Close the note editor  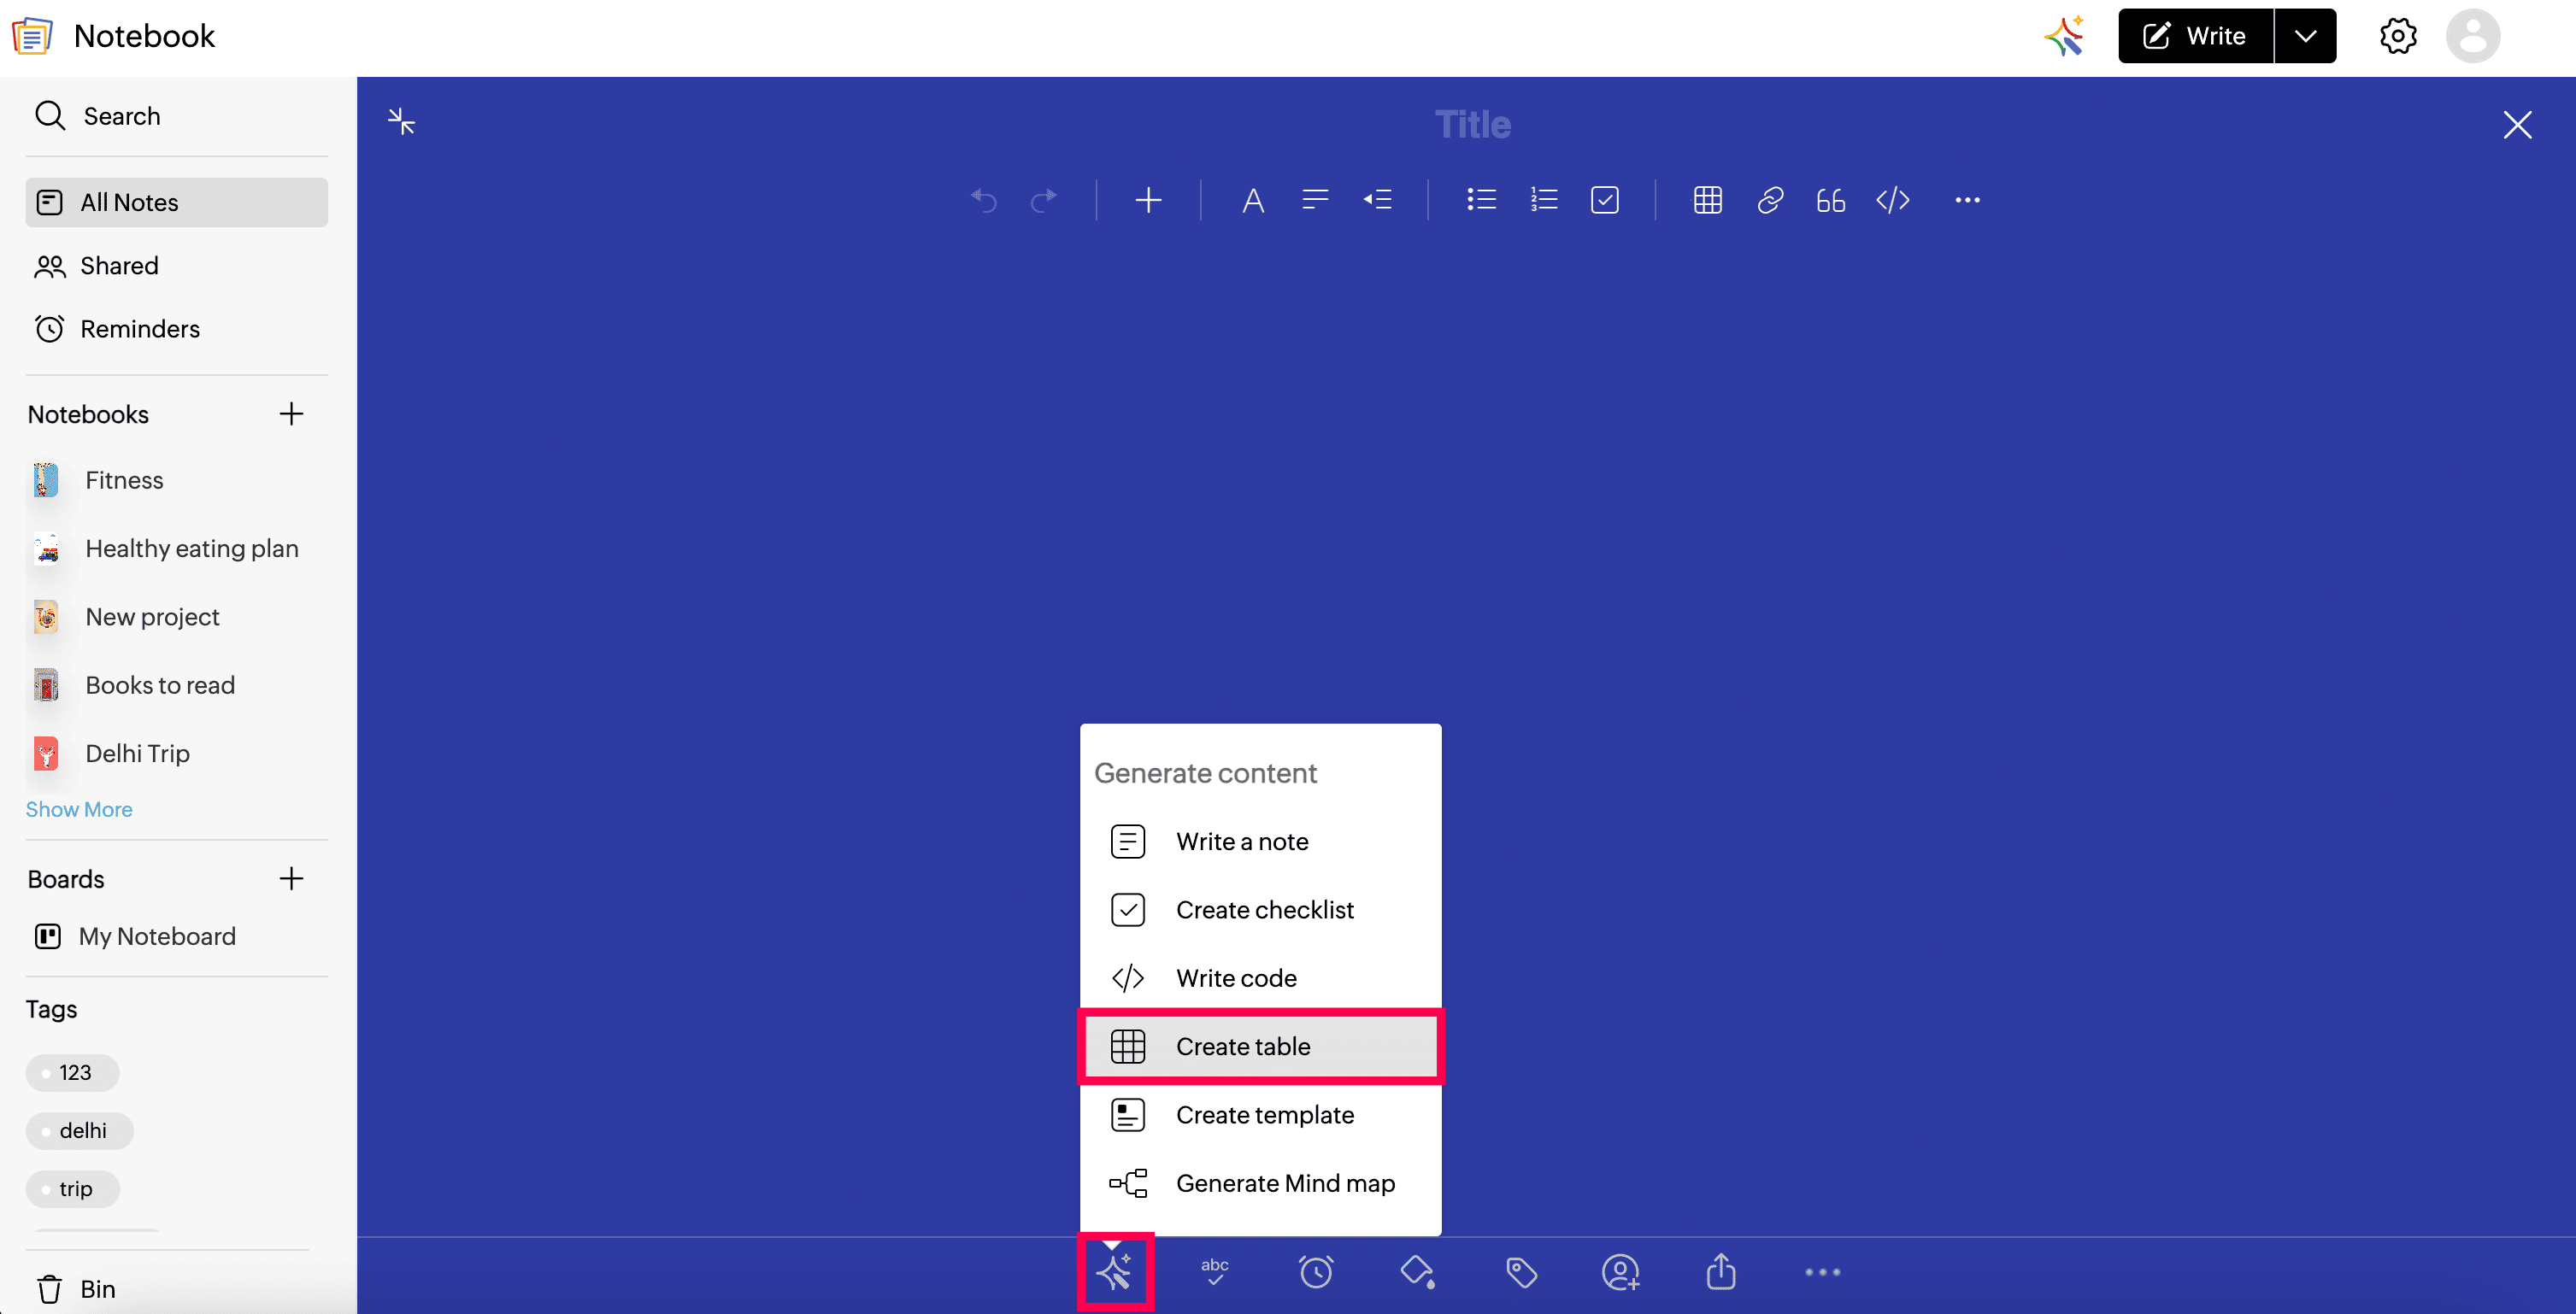pos(2517,125)
